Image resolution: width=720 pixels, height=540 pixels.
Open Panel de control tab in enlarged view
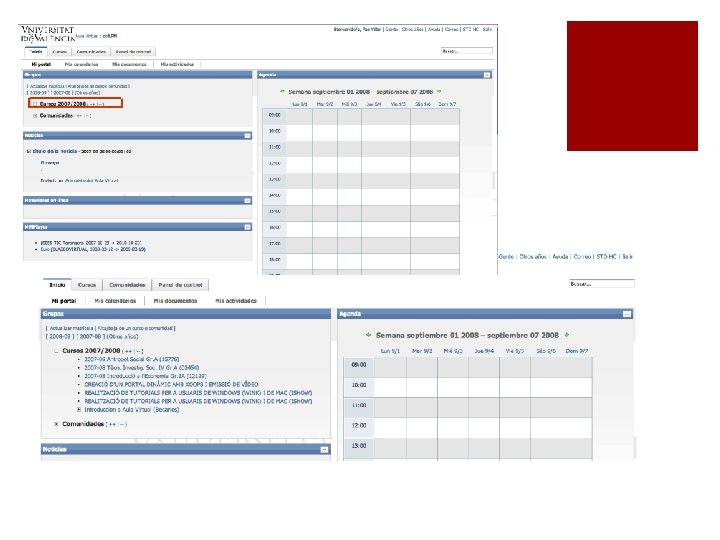click(x=180, y=285)
